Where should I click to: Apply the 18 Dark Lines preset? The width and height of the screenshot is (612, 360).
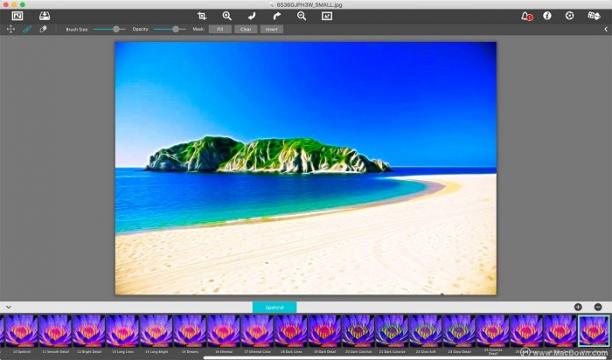click(291, 331)
